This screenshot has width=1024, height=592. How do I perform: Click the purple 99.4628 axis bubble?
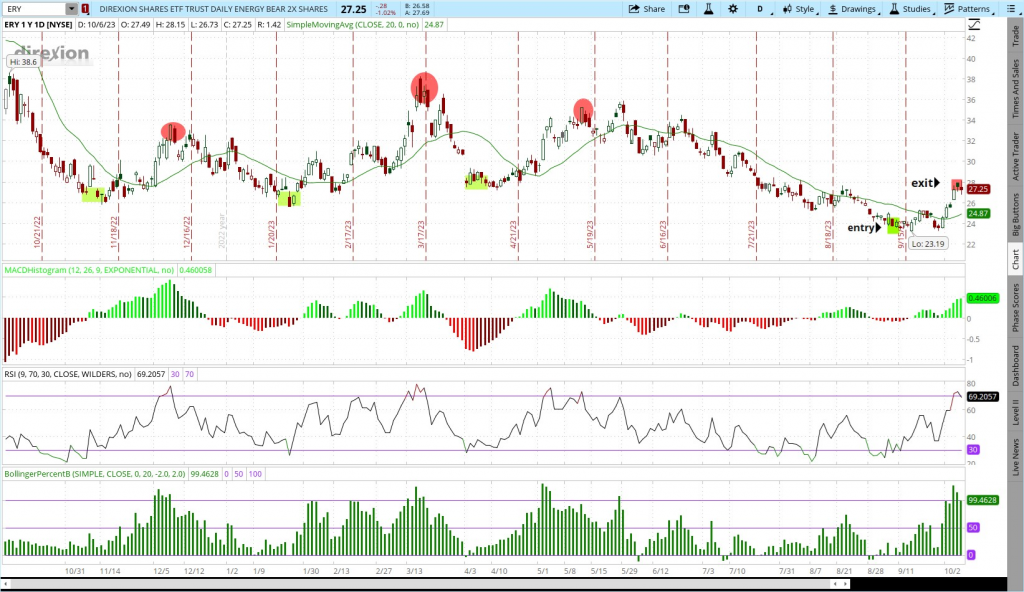click(982, 500)
